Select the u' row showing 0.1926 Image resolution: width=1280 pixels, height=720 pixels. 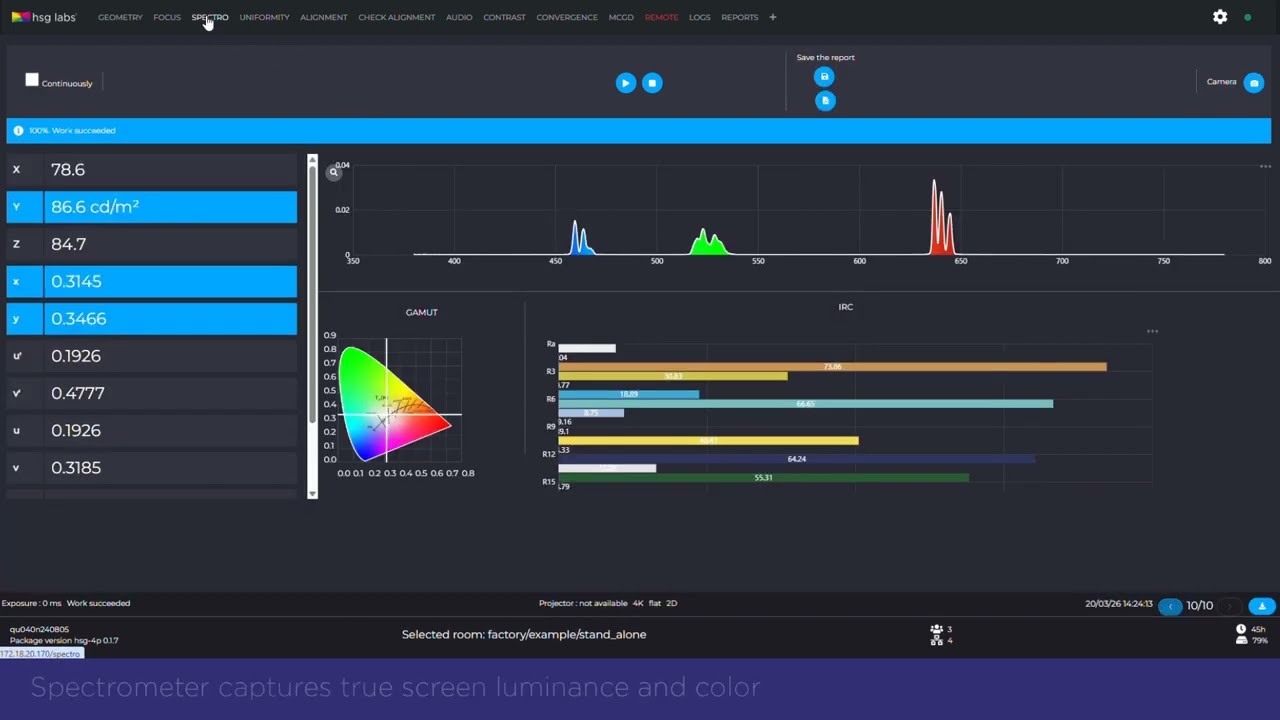click(152, 356)
